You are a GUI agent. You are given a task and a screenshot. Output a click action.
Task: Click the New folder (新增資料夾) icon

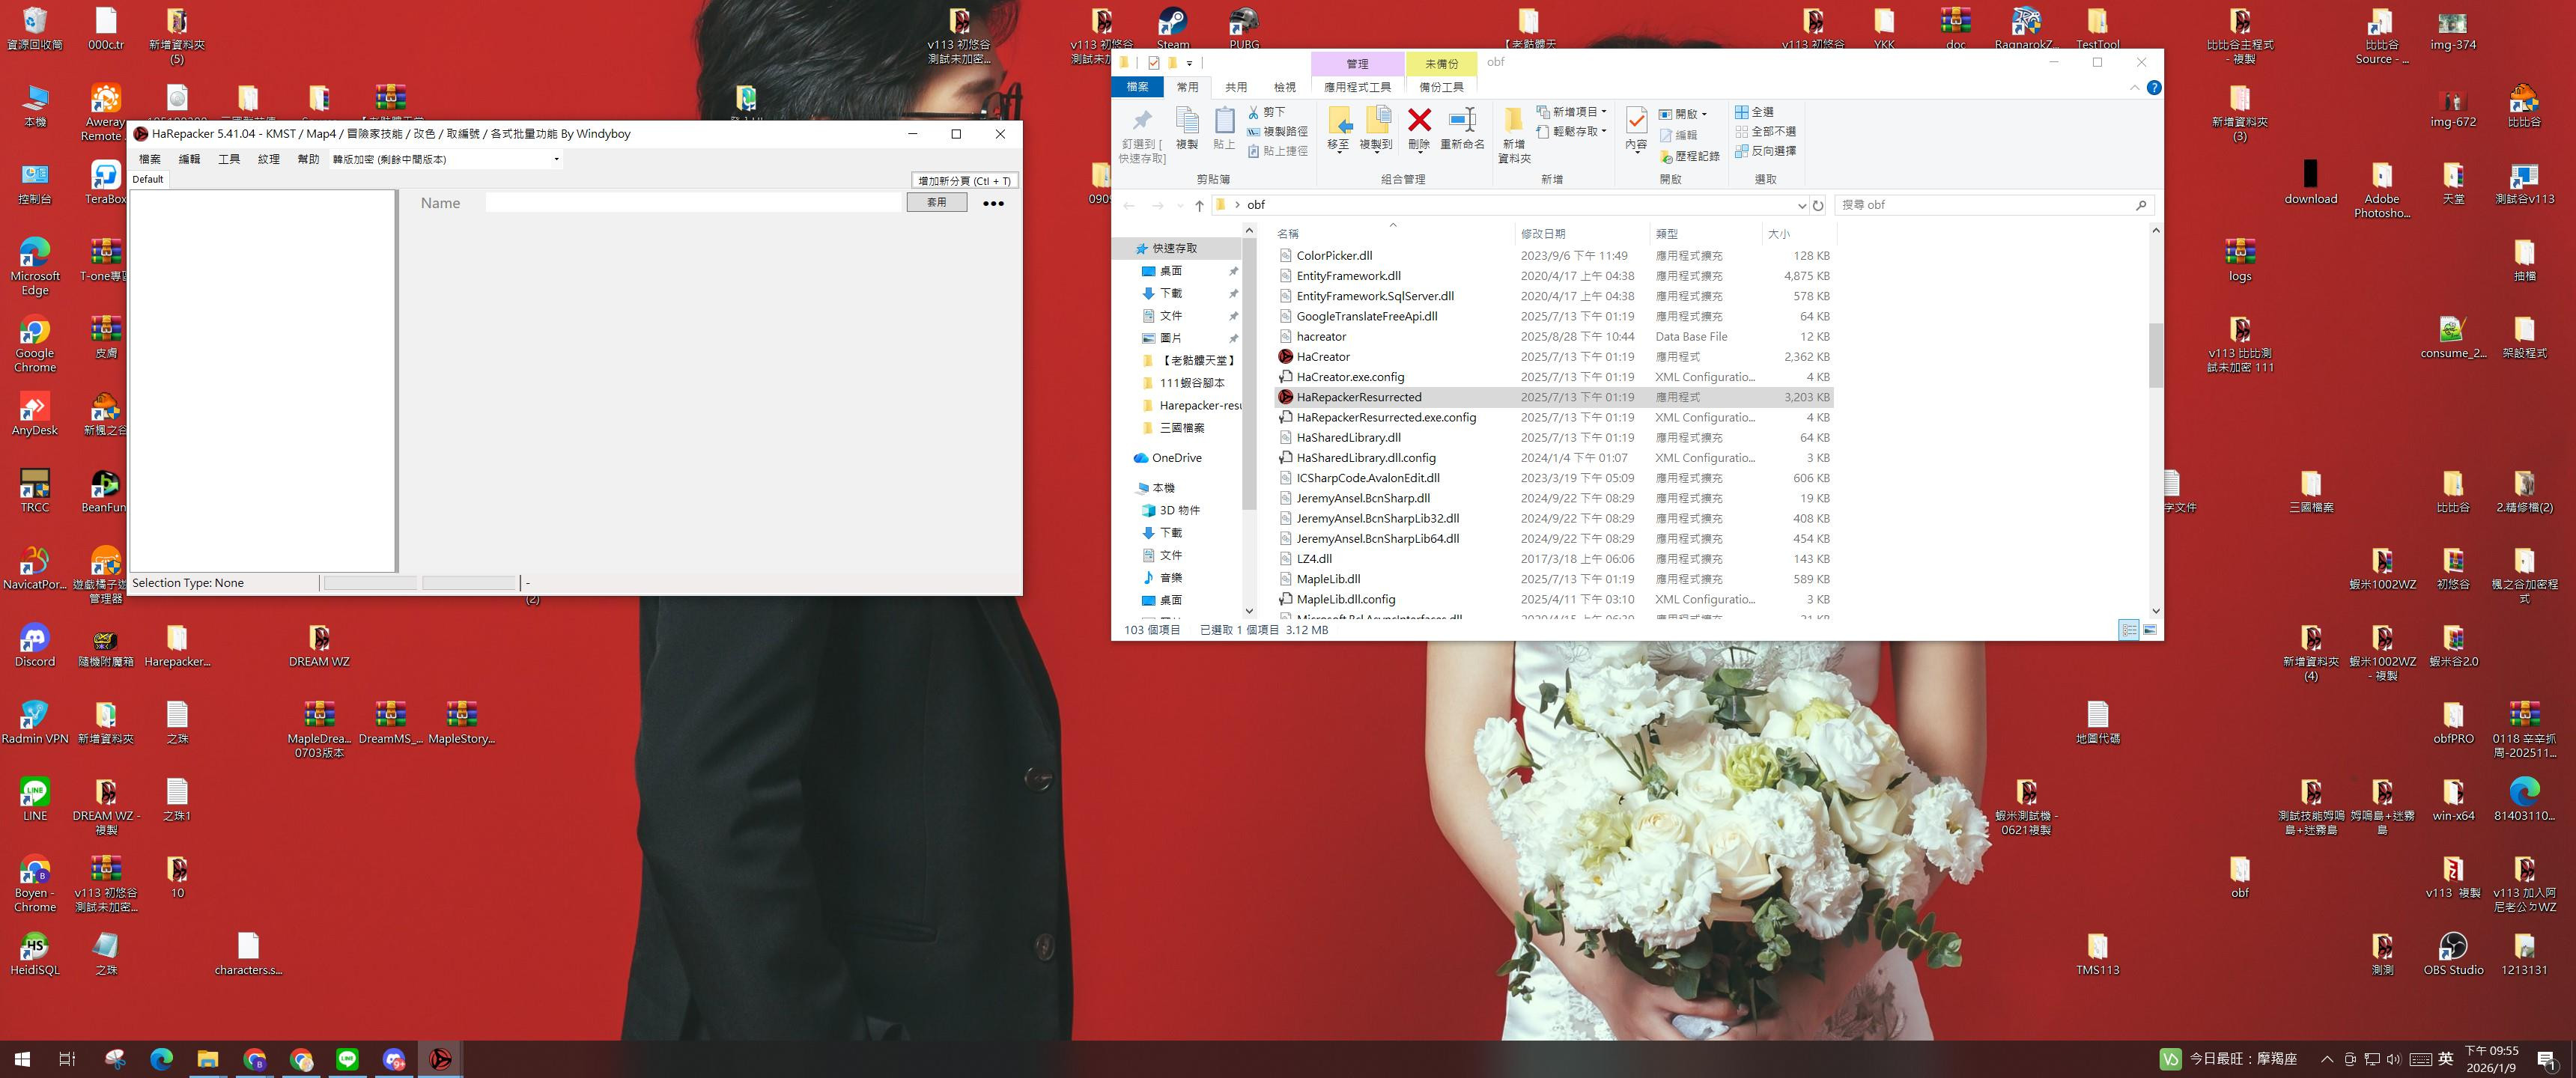tap(1514, 121)
